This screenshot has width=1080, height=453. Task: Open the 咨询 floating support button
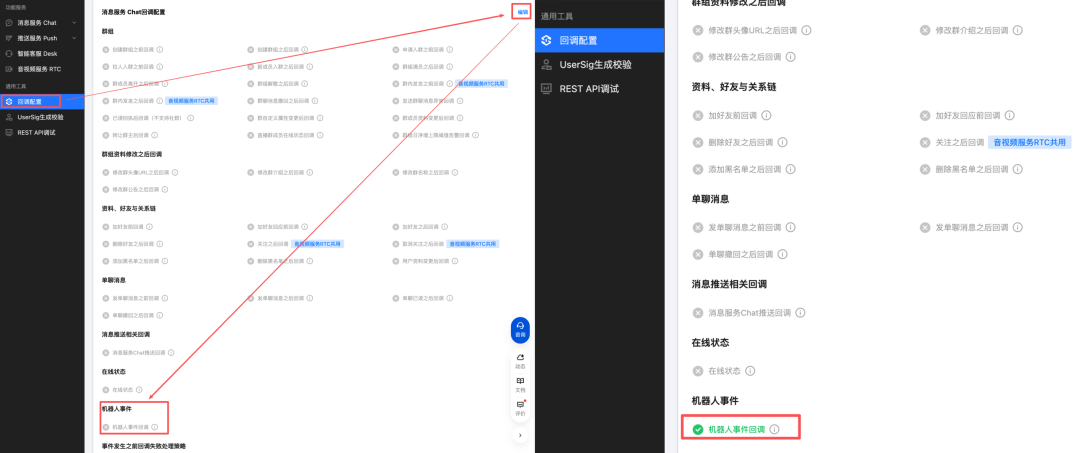coord(520,331)
